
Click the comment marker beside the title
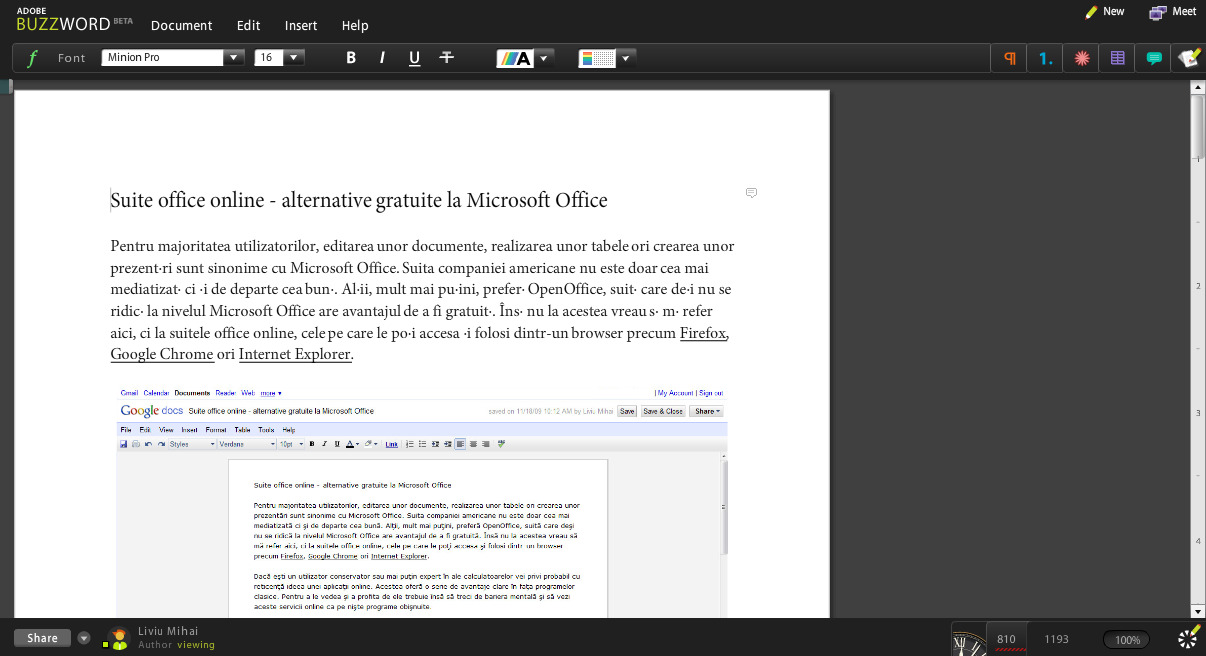pos(751,193)
